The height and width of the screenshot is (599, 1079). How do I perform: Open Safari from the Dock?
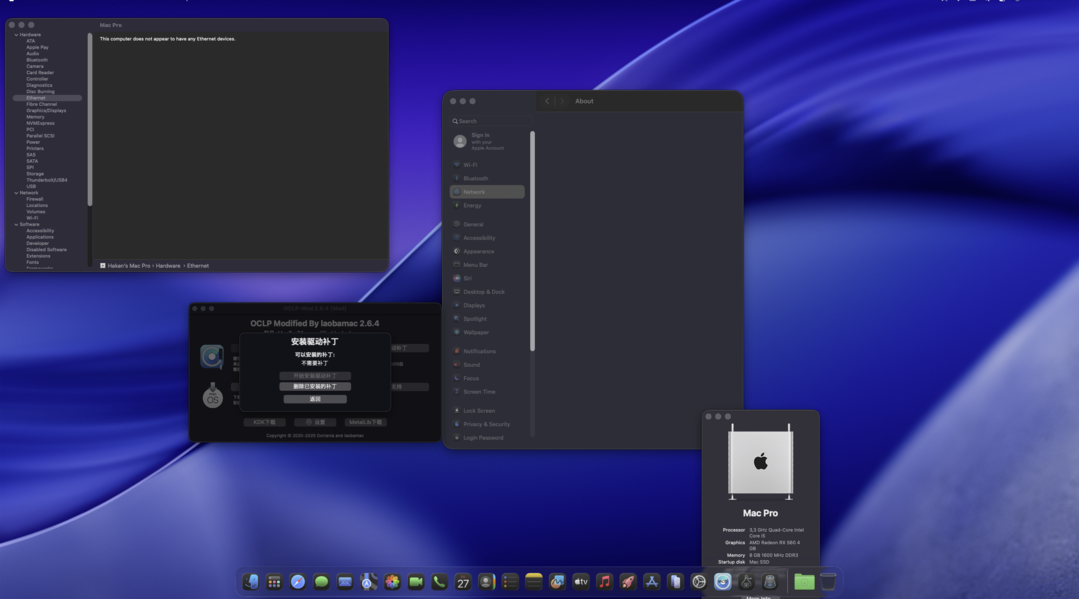(x=298, y=582)
